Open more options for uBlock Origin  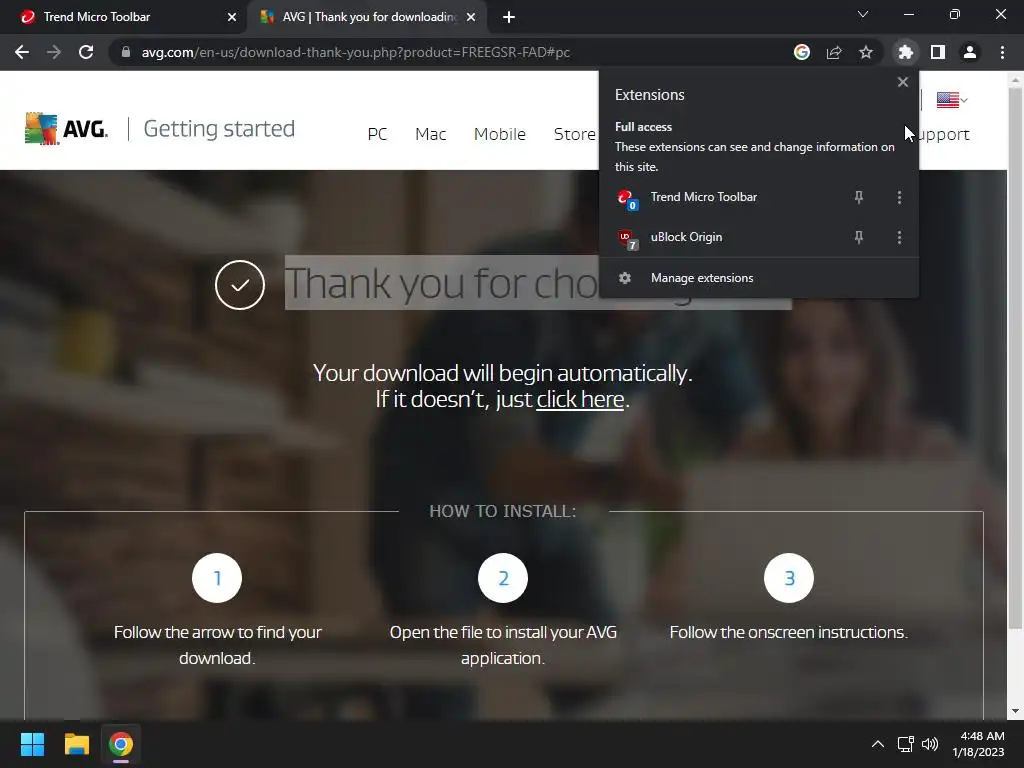[899, 237]
